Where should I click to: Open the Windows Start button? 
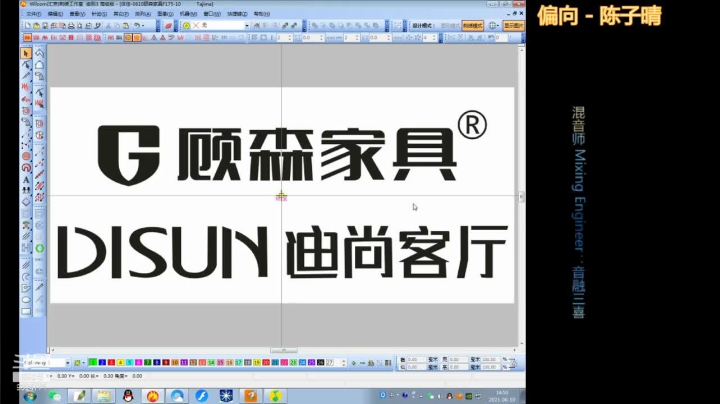pyautogui.click(x=30, y=396)
